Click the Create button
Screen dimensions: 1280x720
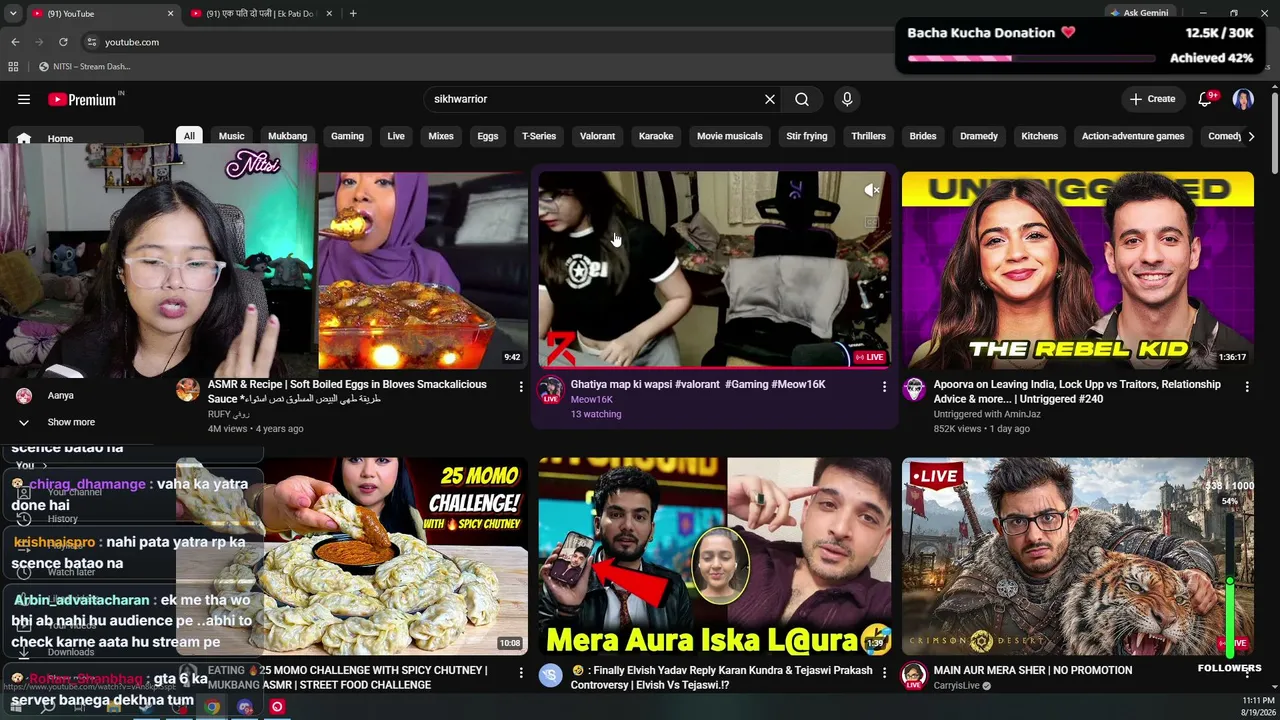coord(1152,99)
